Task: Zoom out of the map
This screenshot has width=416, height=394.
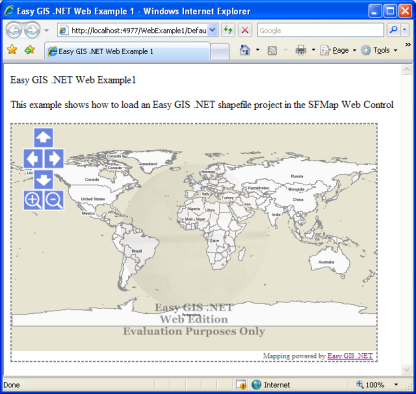Action: [54, 201]
